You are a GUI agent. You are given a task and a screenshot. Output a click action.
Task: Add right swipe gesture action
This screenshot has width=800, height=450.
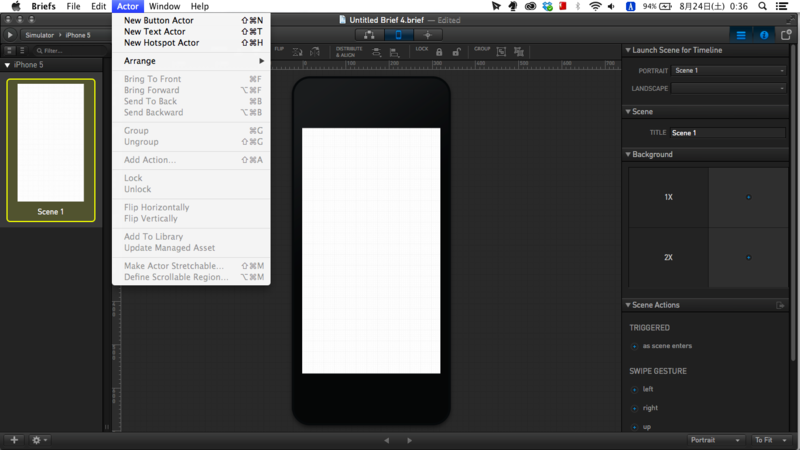tap(635, 408)
